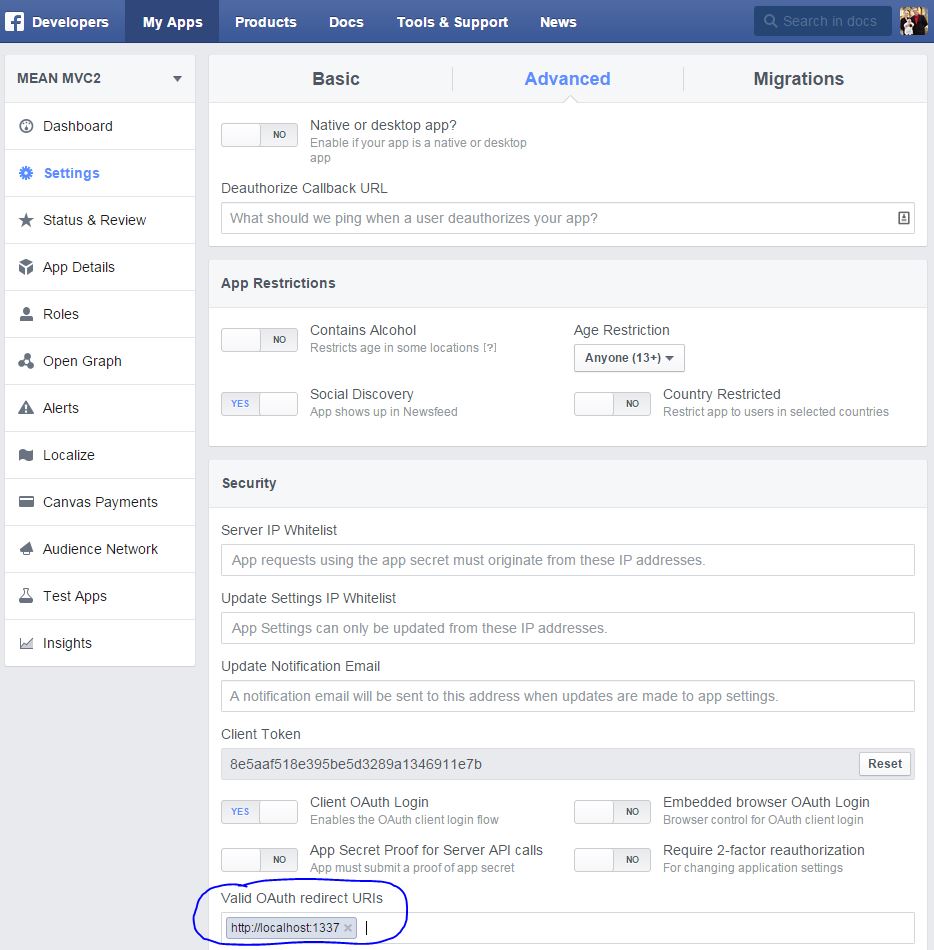
Task: Open the Products menu
Action: coord(265,22)
